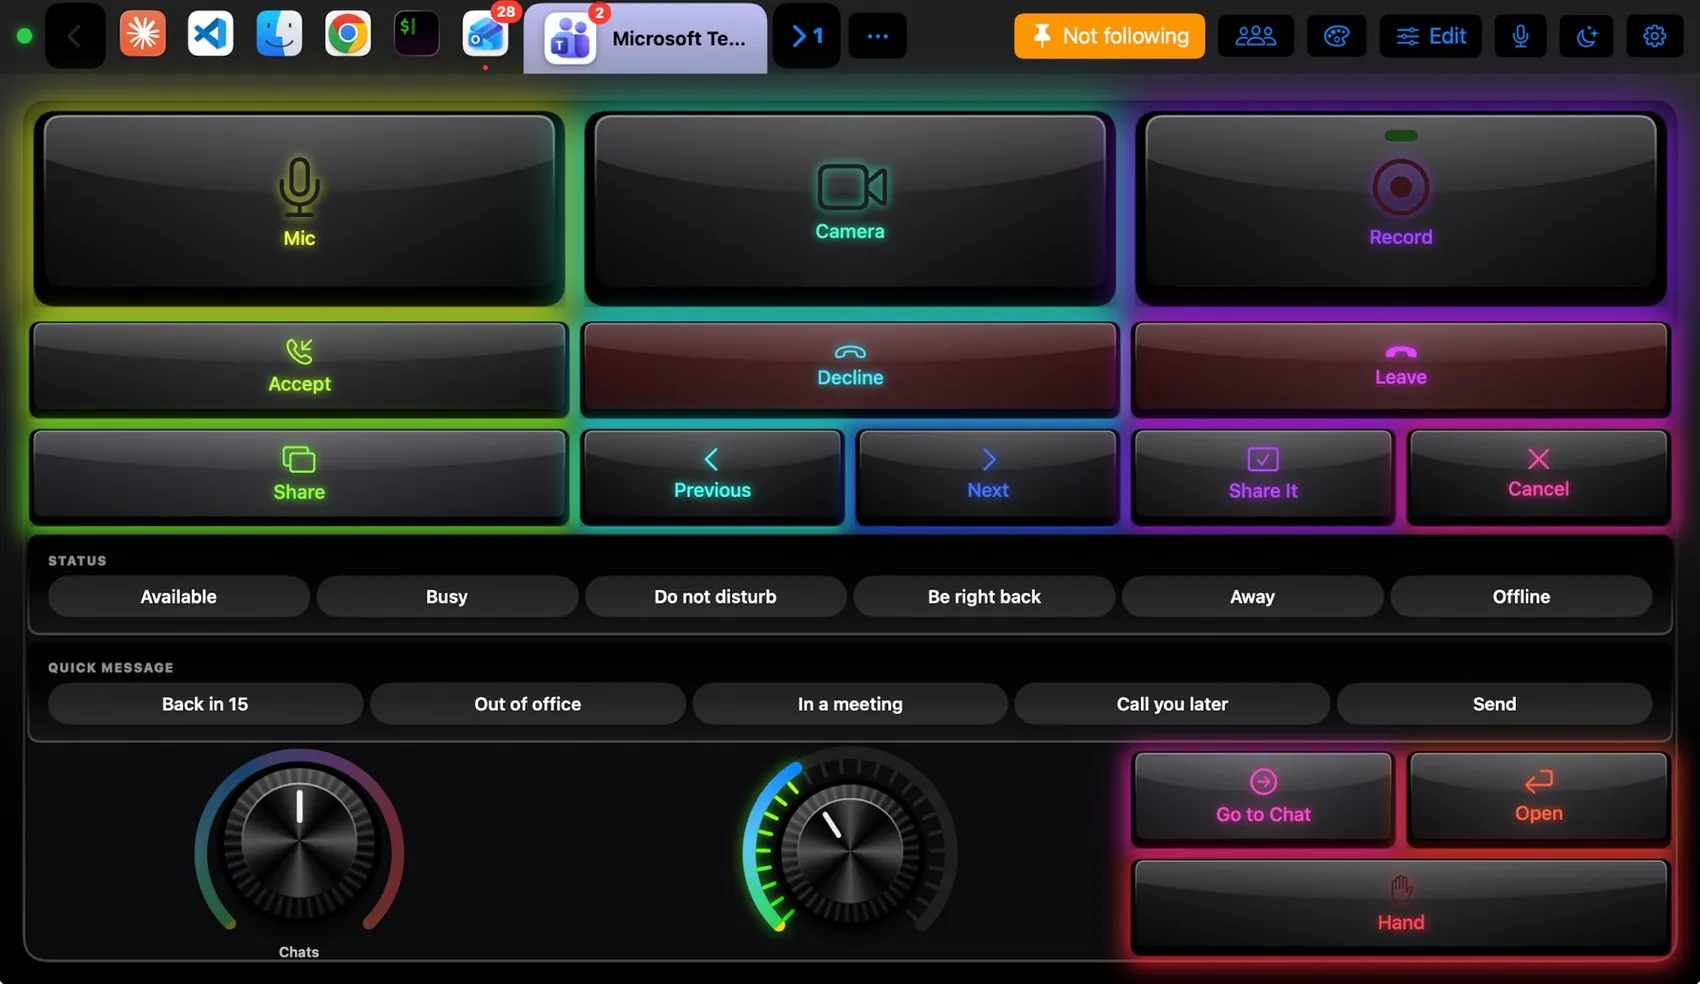The width and height of the screenshot is (1700, 984).
Task: Click the Open button
Action: tap(1538, 799)
